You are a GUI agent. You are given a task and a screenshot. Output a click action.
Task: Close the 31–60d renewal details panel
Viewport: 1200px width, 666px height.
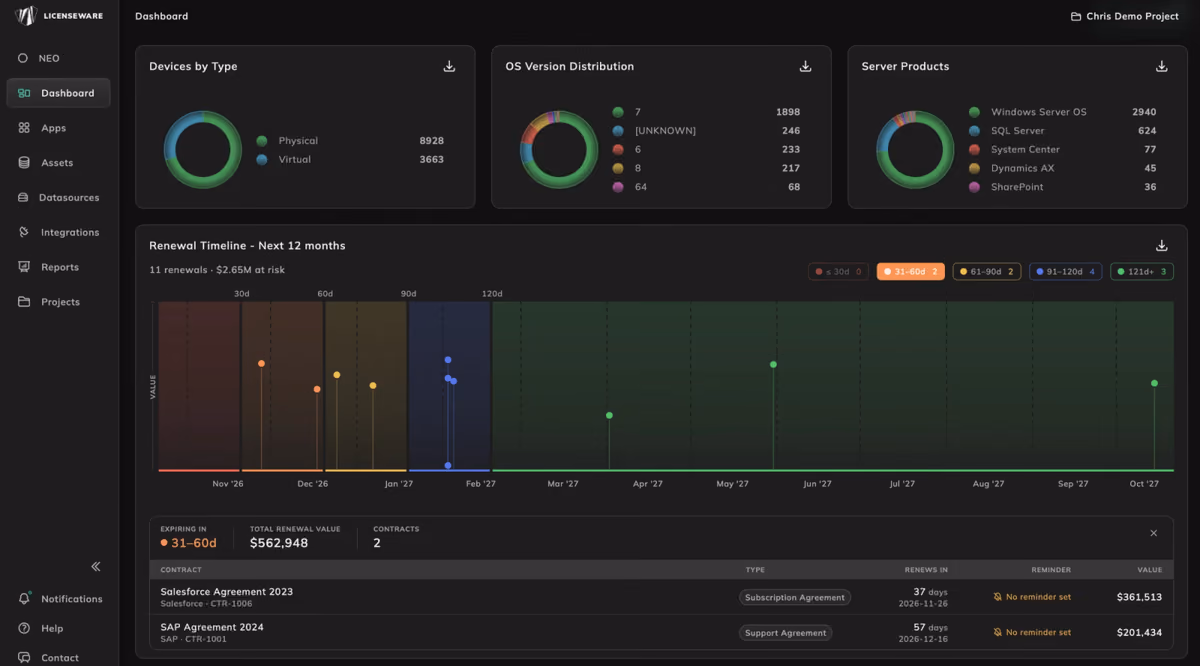[x=1153, y=533]
